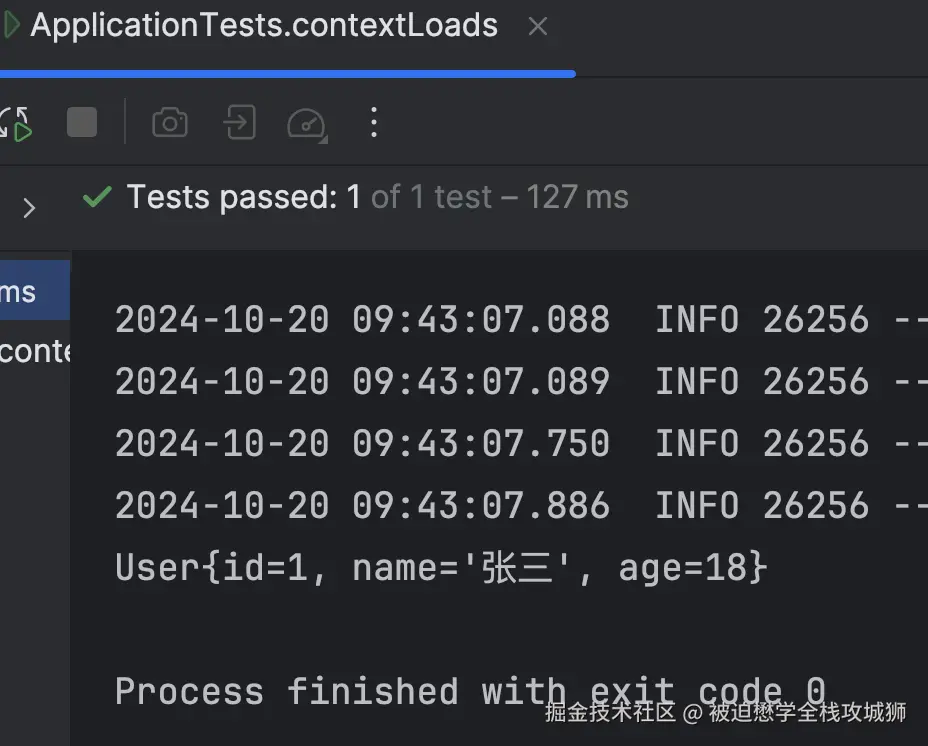The height and width of the screenshot is (746, 928).
Task: Click the User{id=1 output line
Action: 441,567
